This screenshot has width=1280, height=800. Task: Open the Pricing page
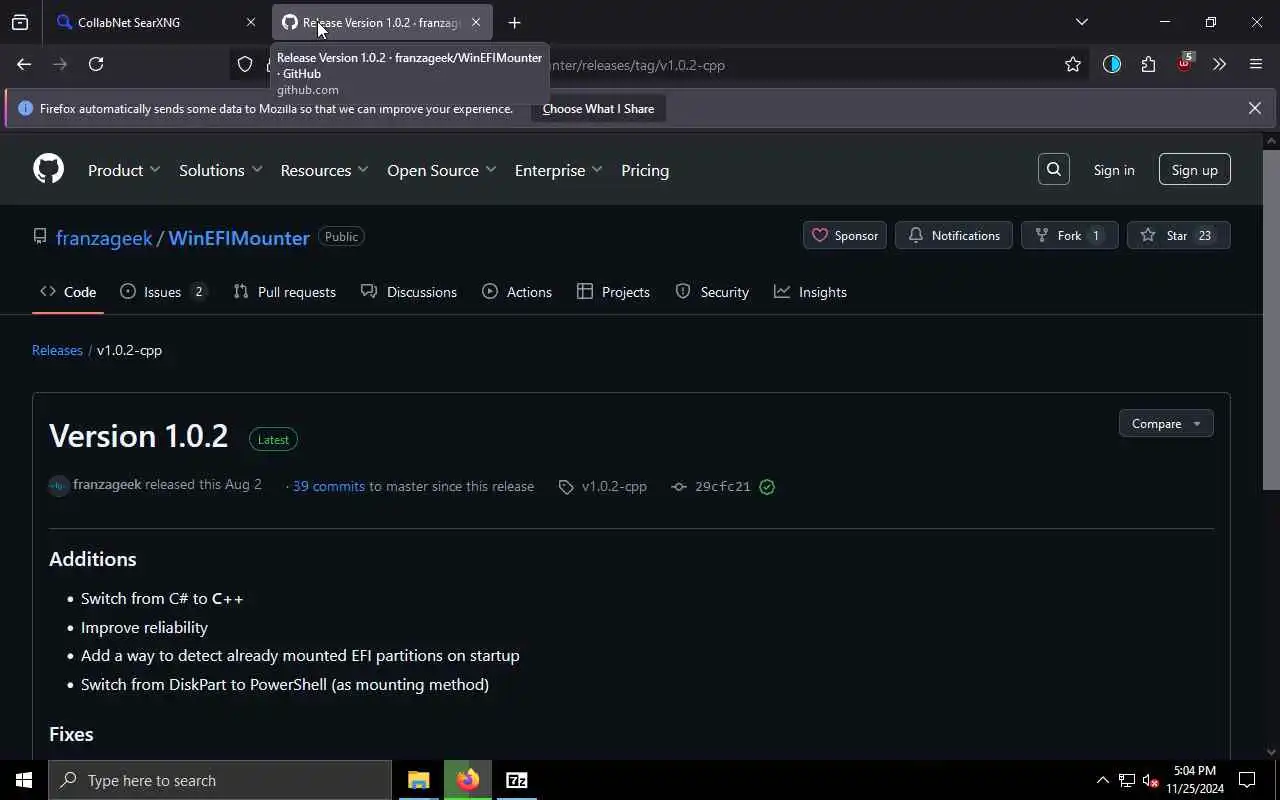click(645, 170)
